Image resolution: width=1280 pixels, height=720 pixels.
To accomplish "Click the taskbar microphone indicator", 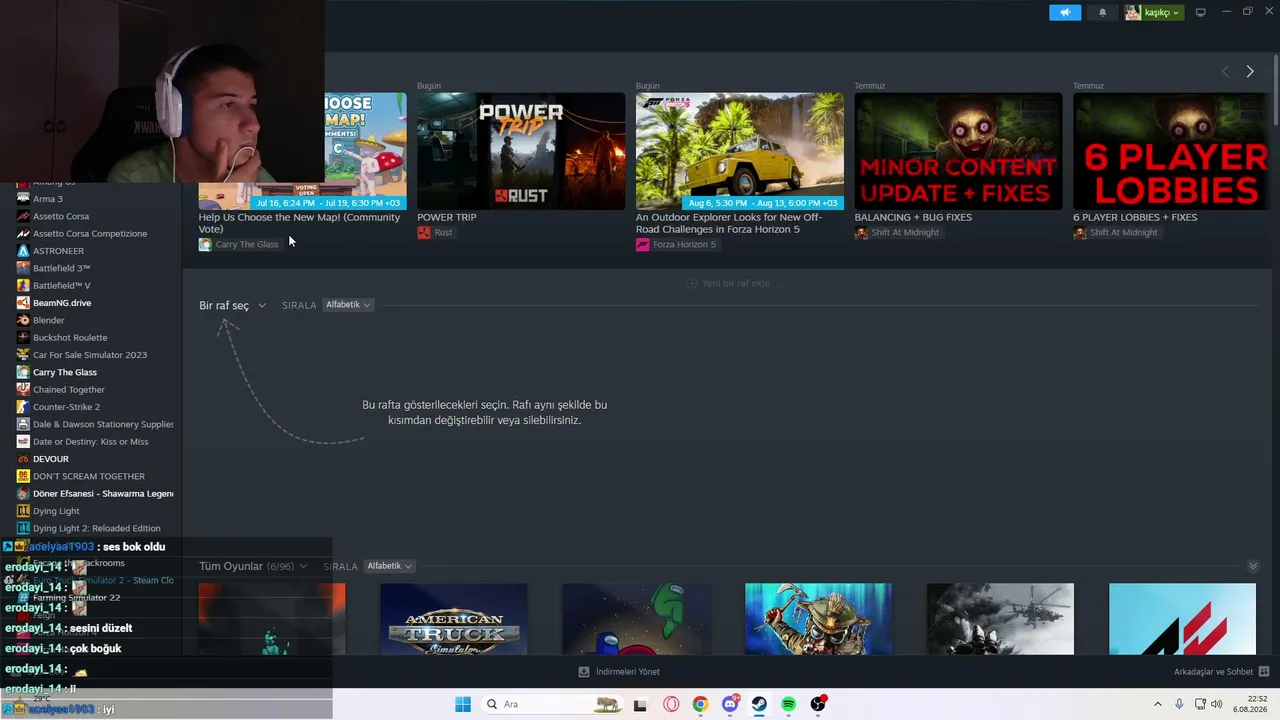I will click(1180, 704).
